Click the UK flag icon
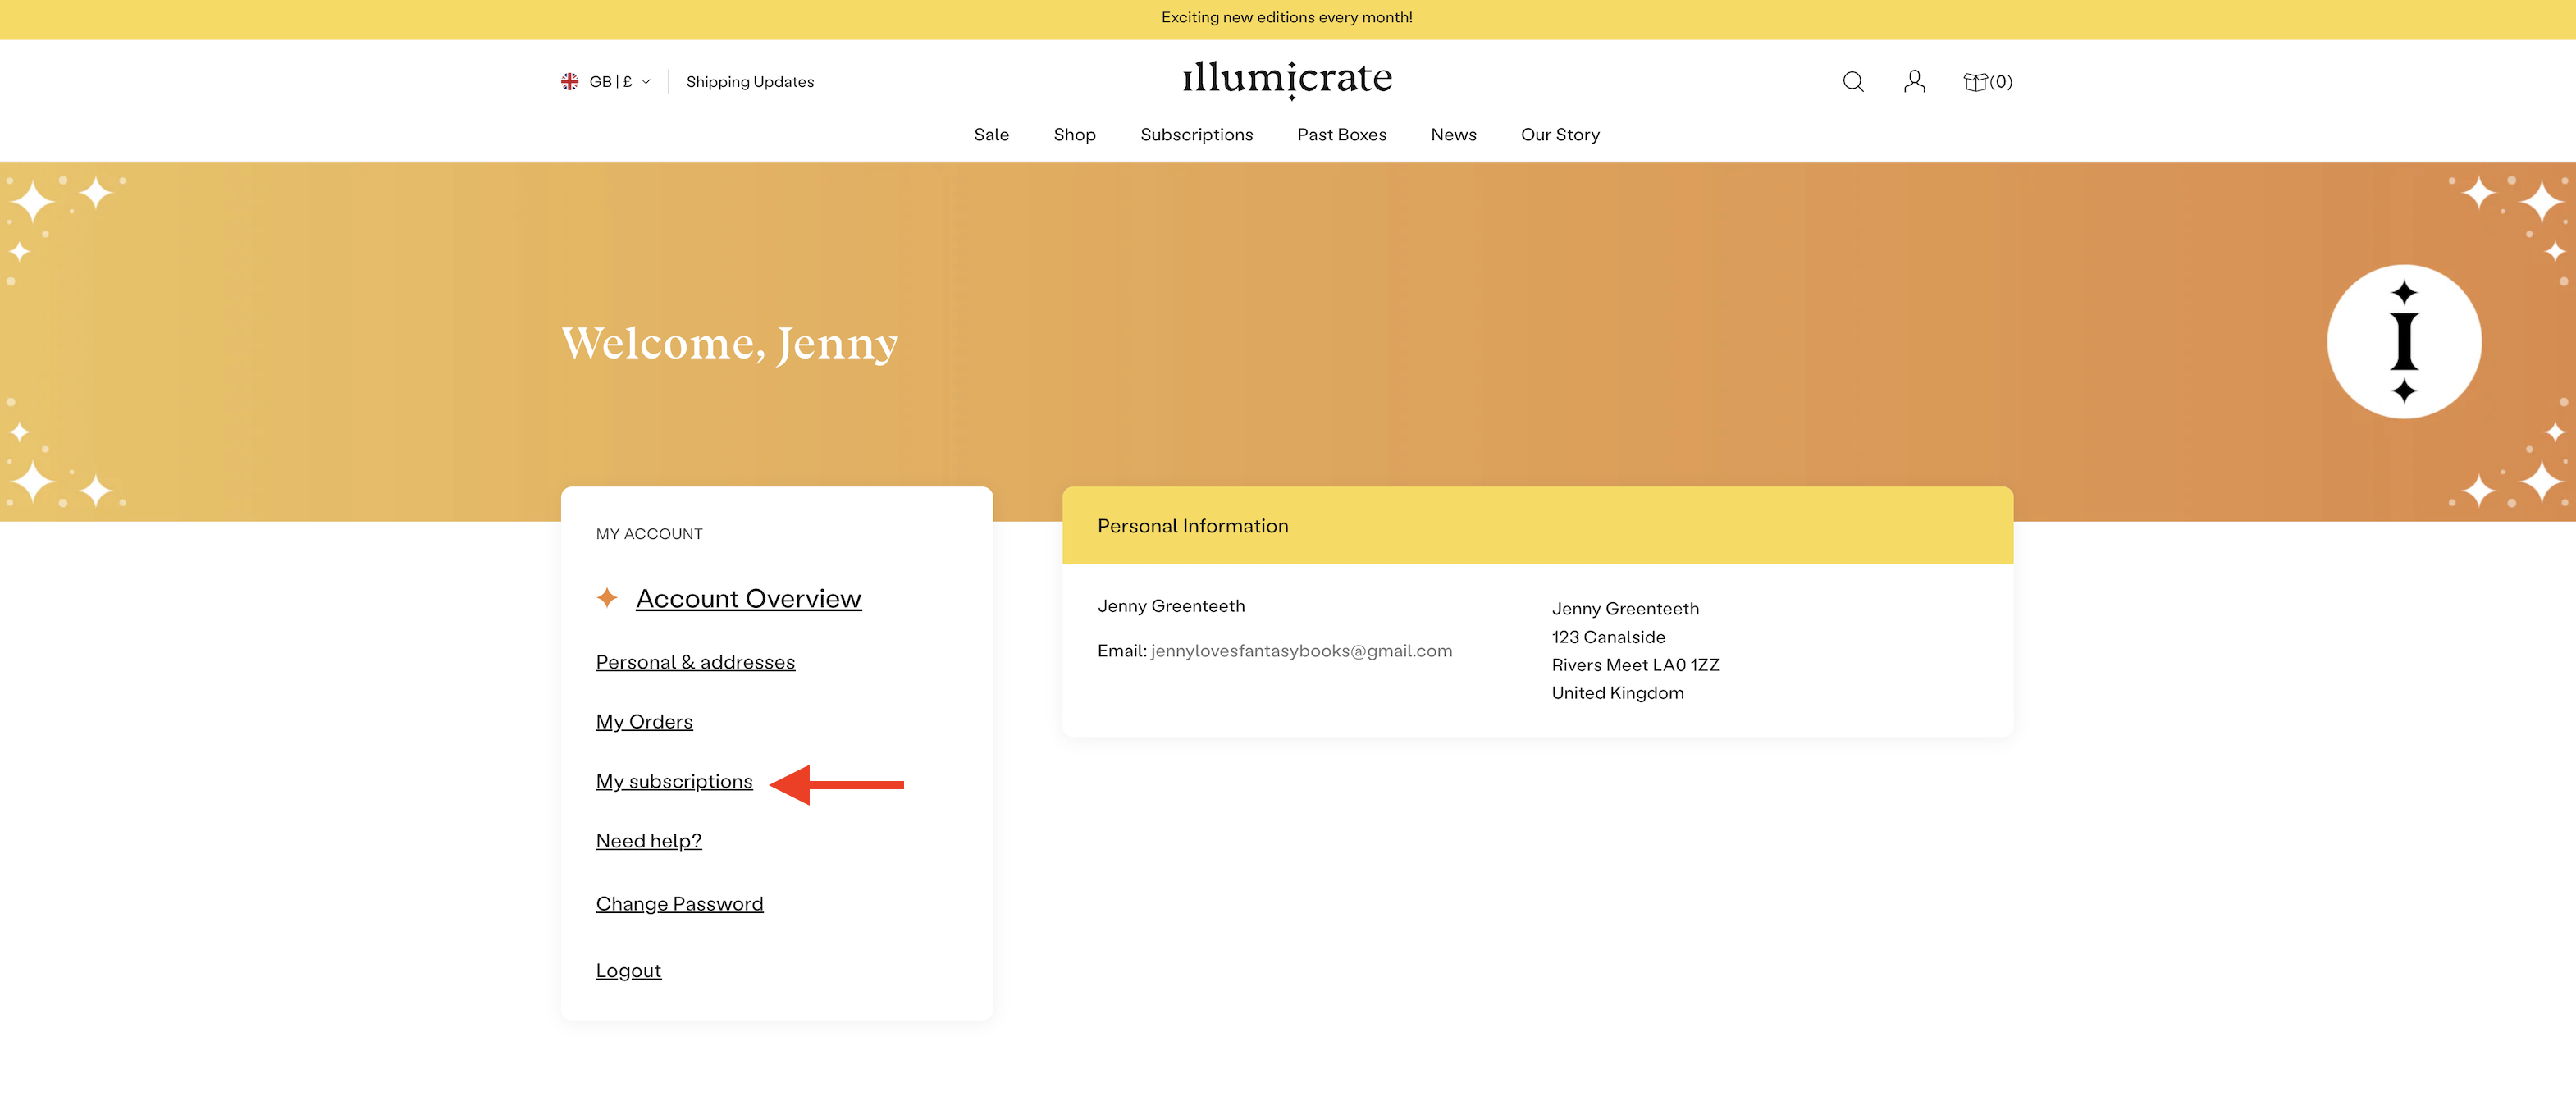2576x1110 pixels. (x=570, y=82)
